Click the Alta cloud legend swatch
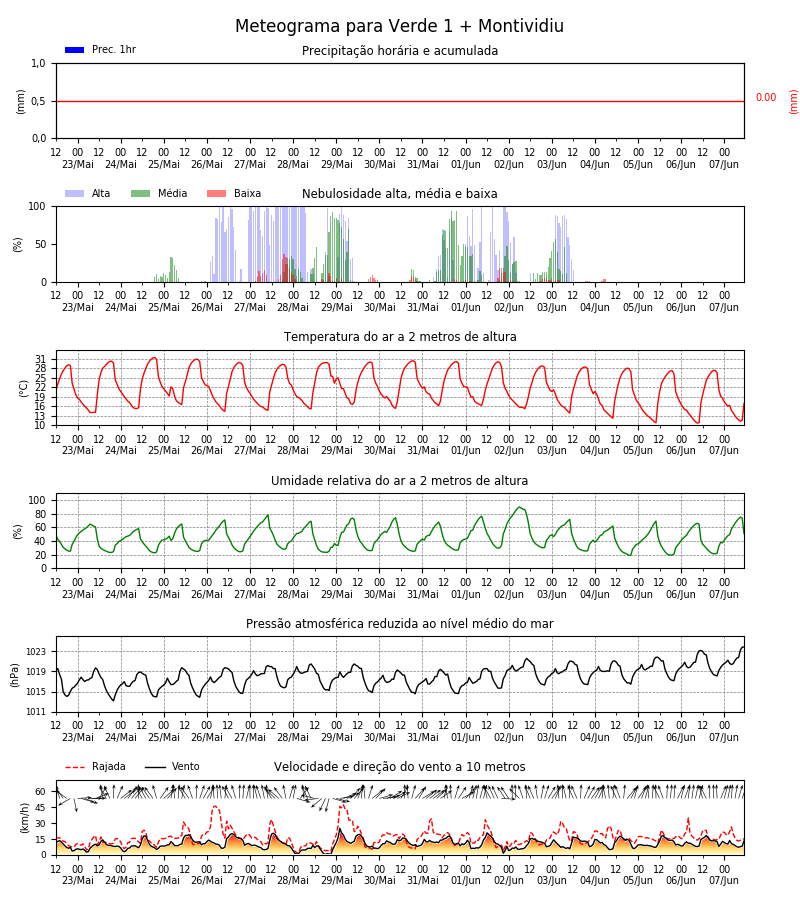Image resolution: width=800 pixels, height=900 pixels. click(x=75, y=193)
